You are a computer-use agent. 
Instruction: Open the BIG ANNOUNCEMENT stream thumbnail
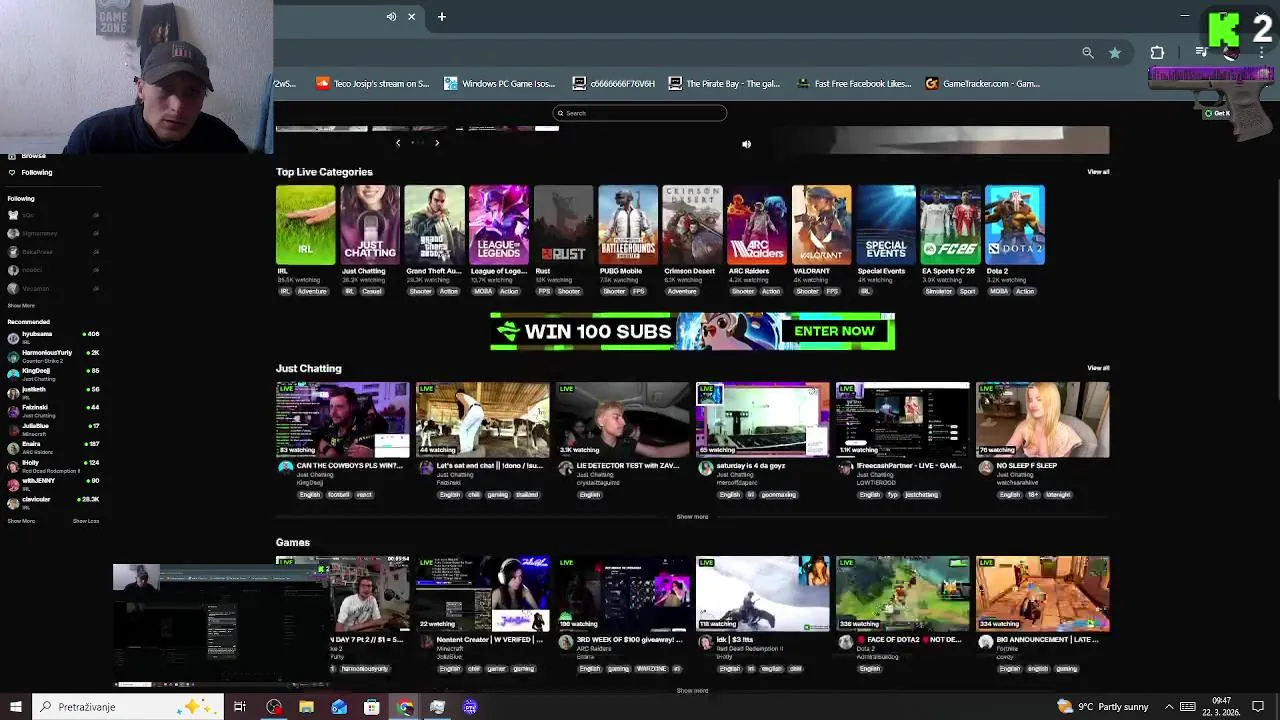1042,593
